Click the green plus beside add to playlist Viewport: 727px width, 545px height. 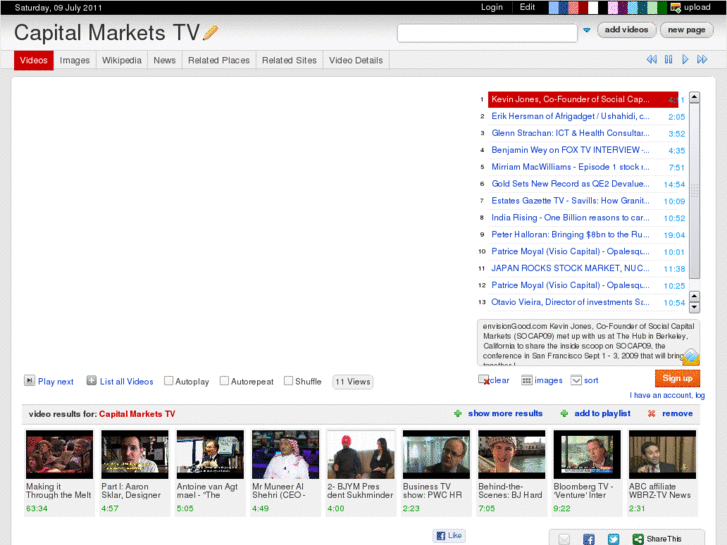click(564, 413)
